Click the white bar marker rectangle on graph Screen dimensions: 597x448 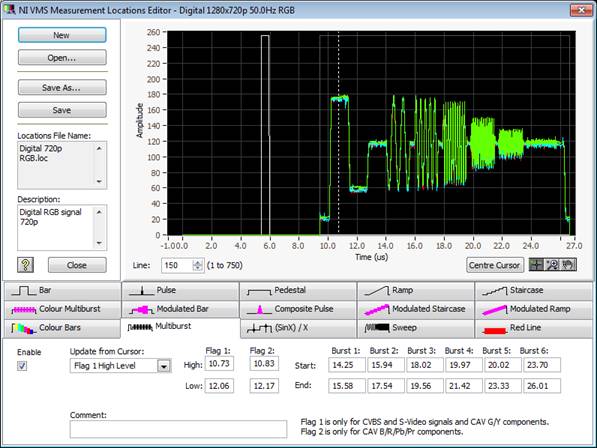click(265, 135)
